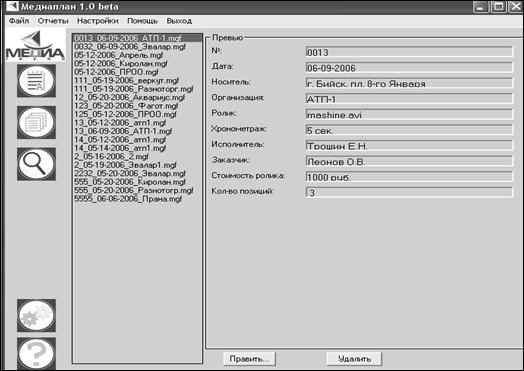Image resolution: width=524 pixels, height=371 pixels.
Task: Click the Организация field showing АТП-1
Action: pos(409,99)
